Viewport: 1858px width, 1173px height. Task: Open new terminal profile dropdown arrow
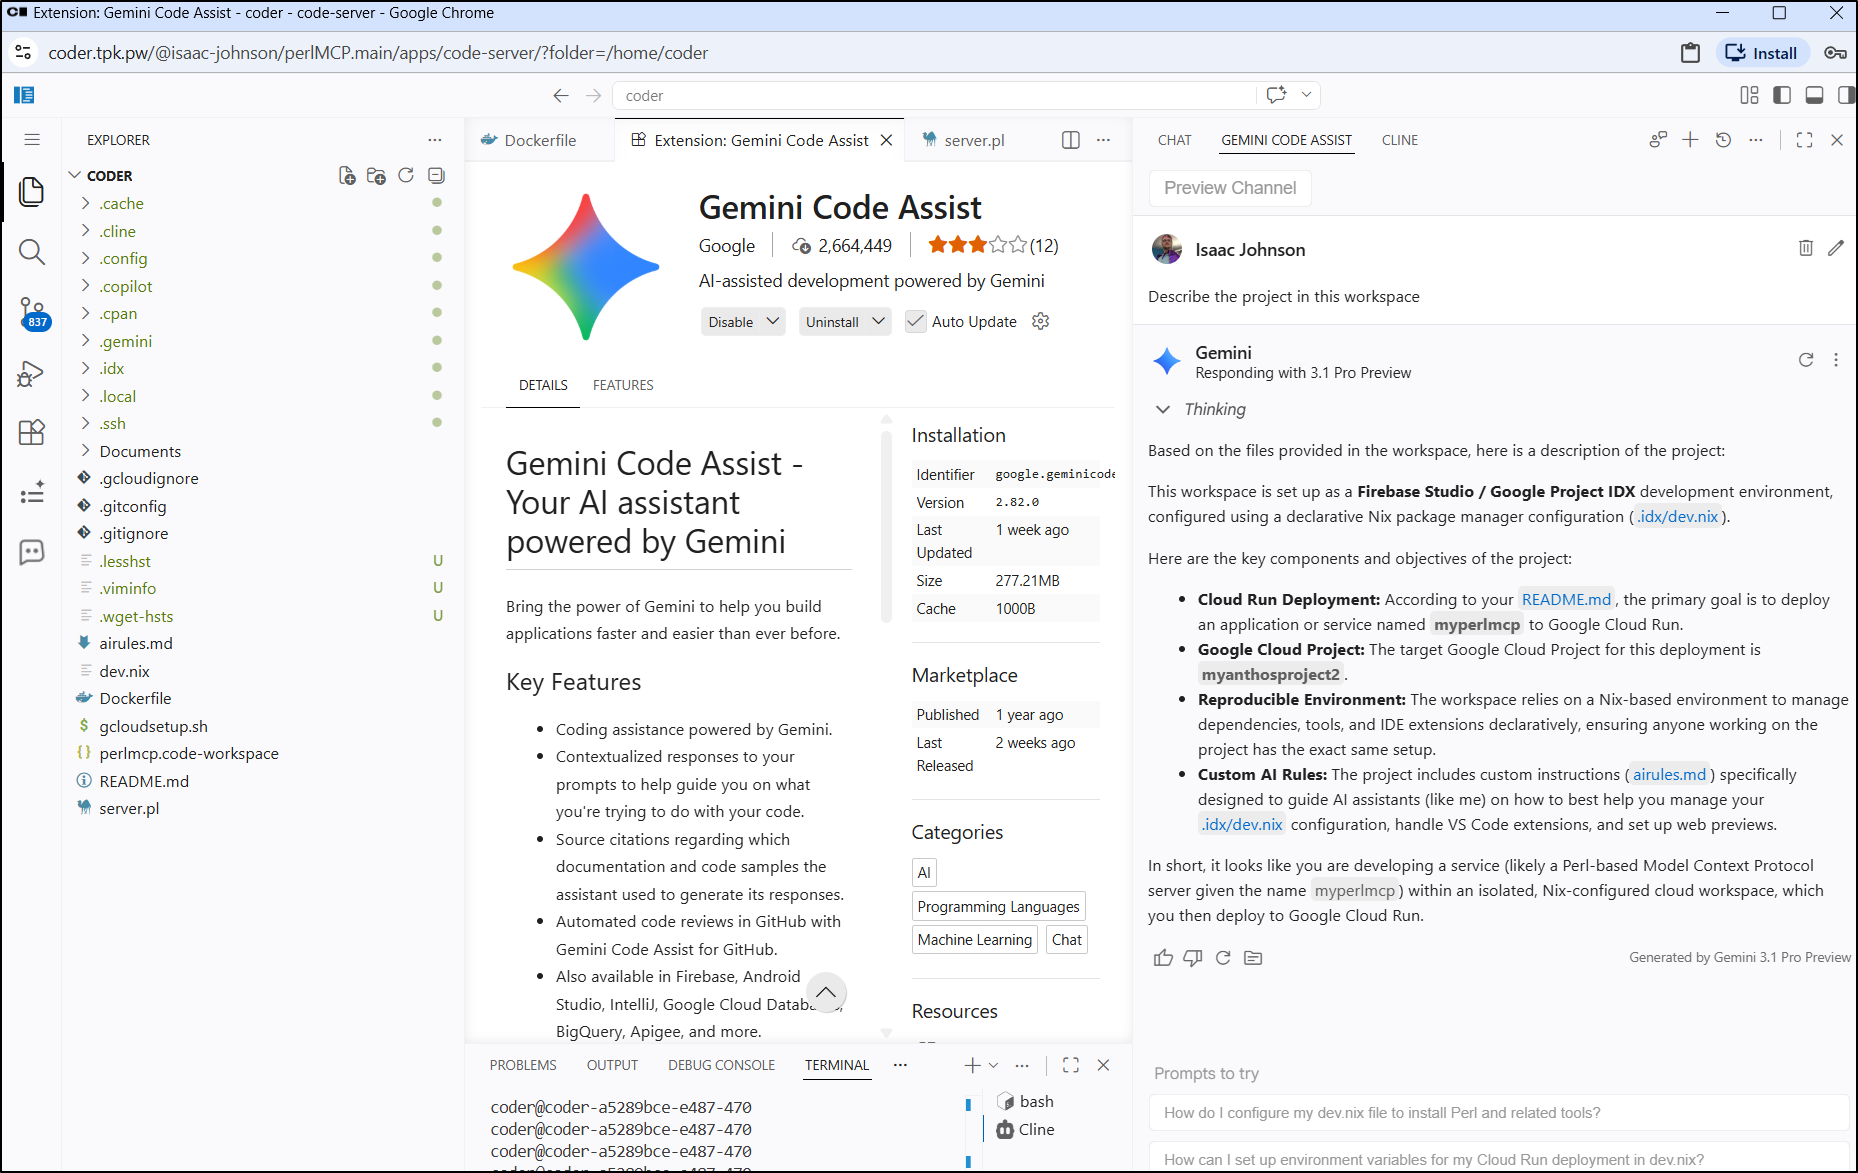pyautogui.click(x=993, y=1065)
